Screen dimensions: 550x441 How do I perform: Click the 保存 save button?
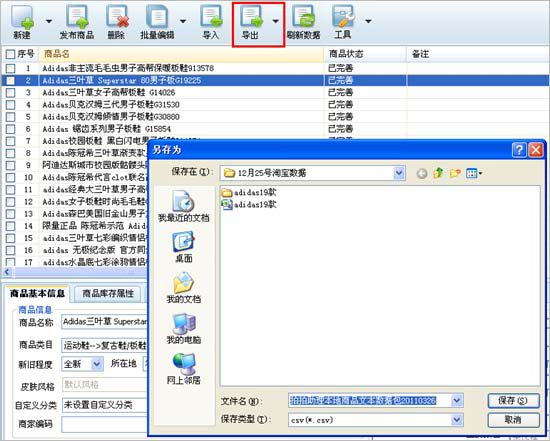point(513,400)
